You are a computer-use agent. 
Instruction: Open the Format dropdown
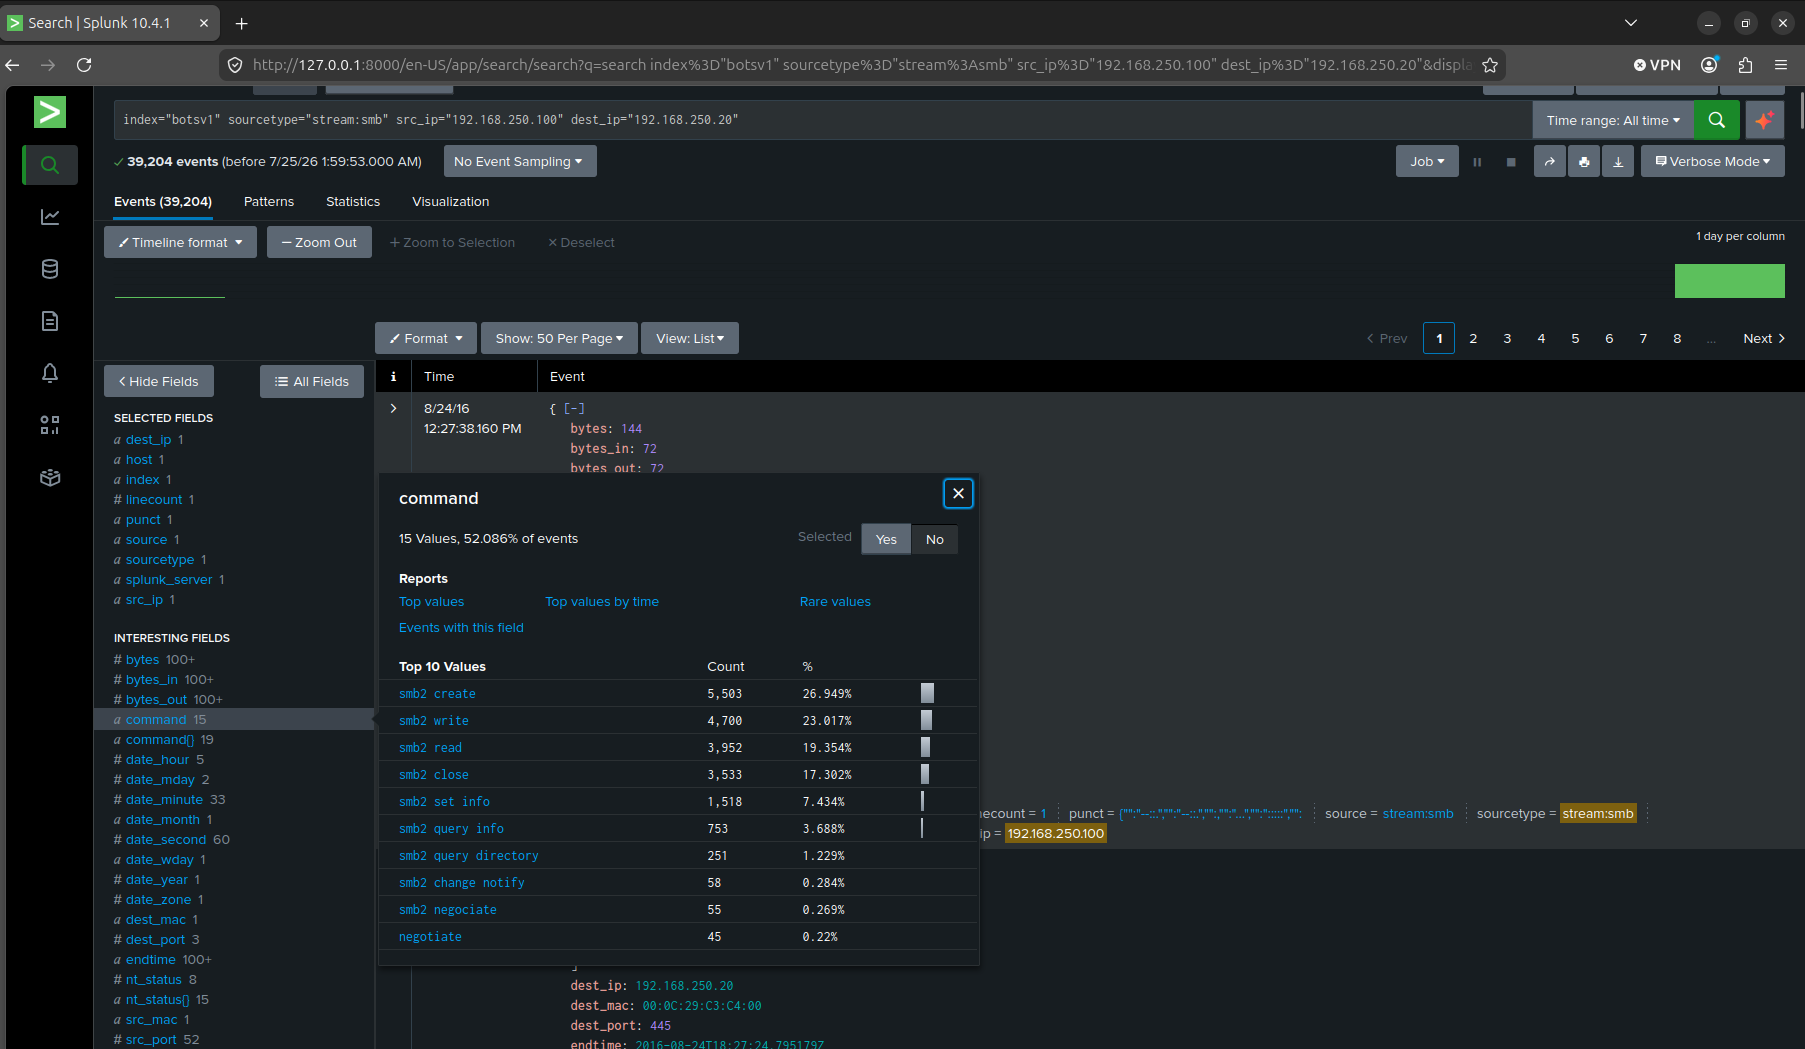point(426,339)
